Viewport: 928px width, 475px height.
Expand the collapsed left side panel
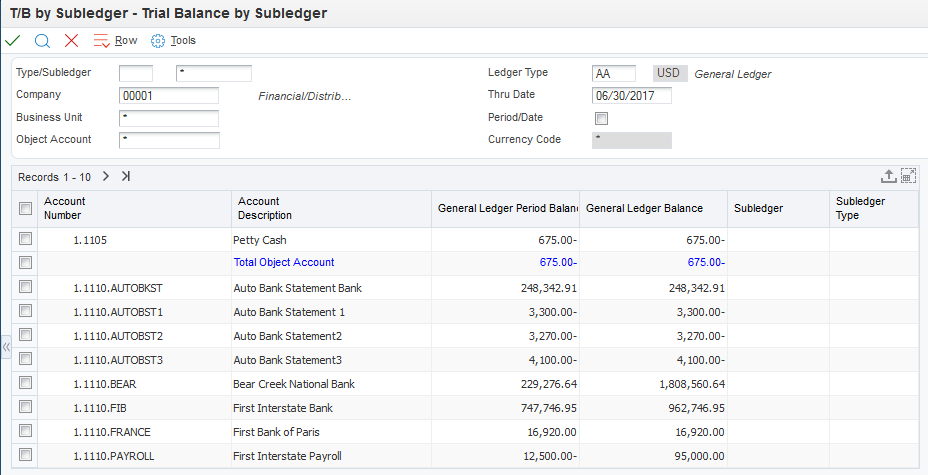(5, 347)
